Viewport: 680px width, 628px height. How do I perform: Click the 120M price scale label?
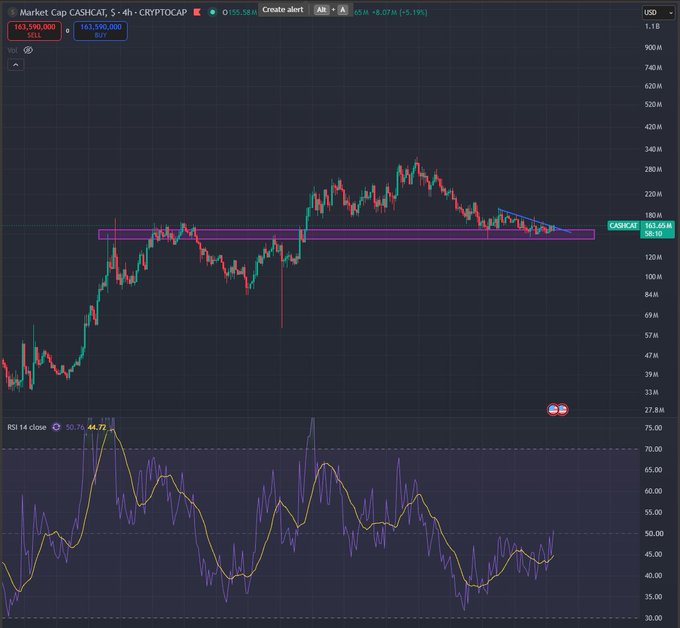click(x=653, y=257)
